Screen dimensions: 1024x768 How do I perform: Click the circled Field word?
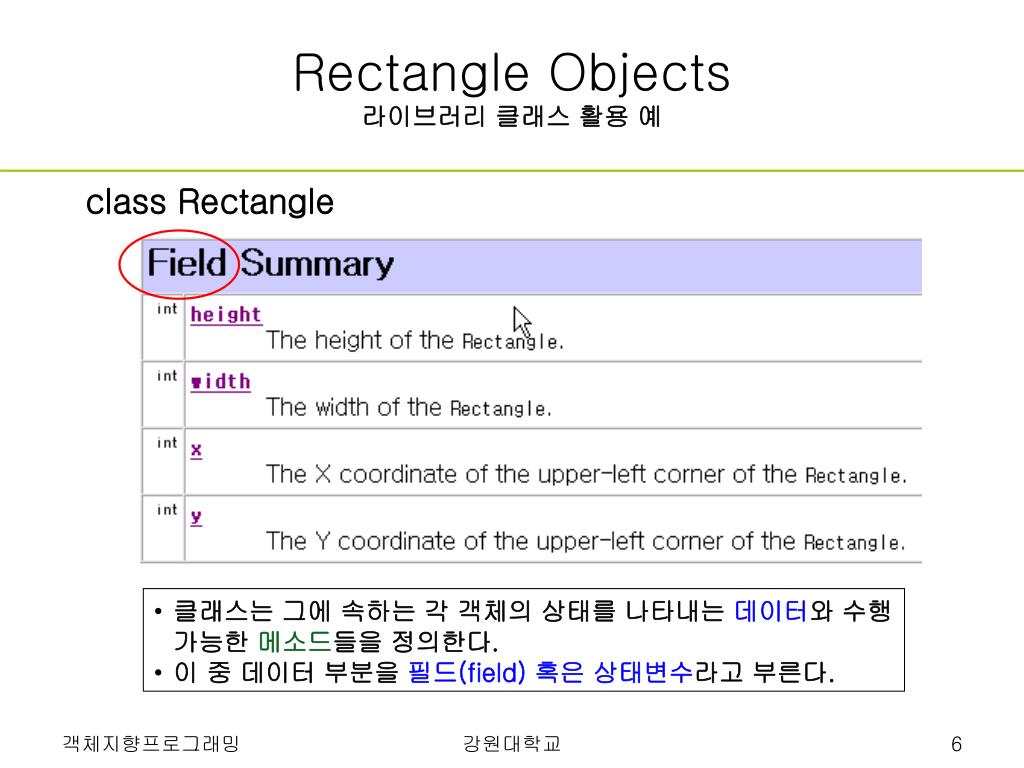click(x=187, y=263)
